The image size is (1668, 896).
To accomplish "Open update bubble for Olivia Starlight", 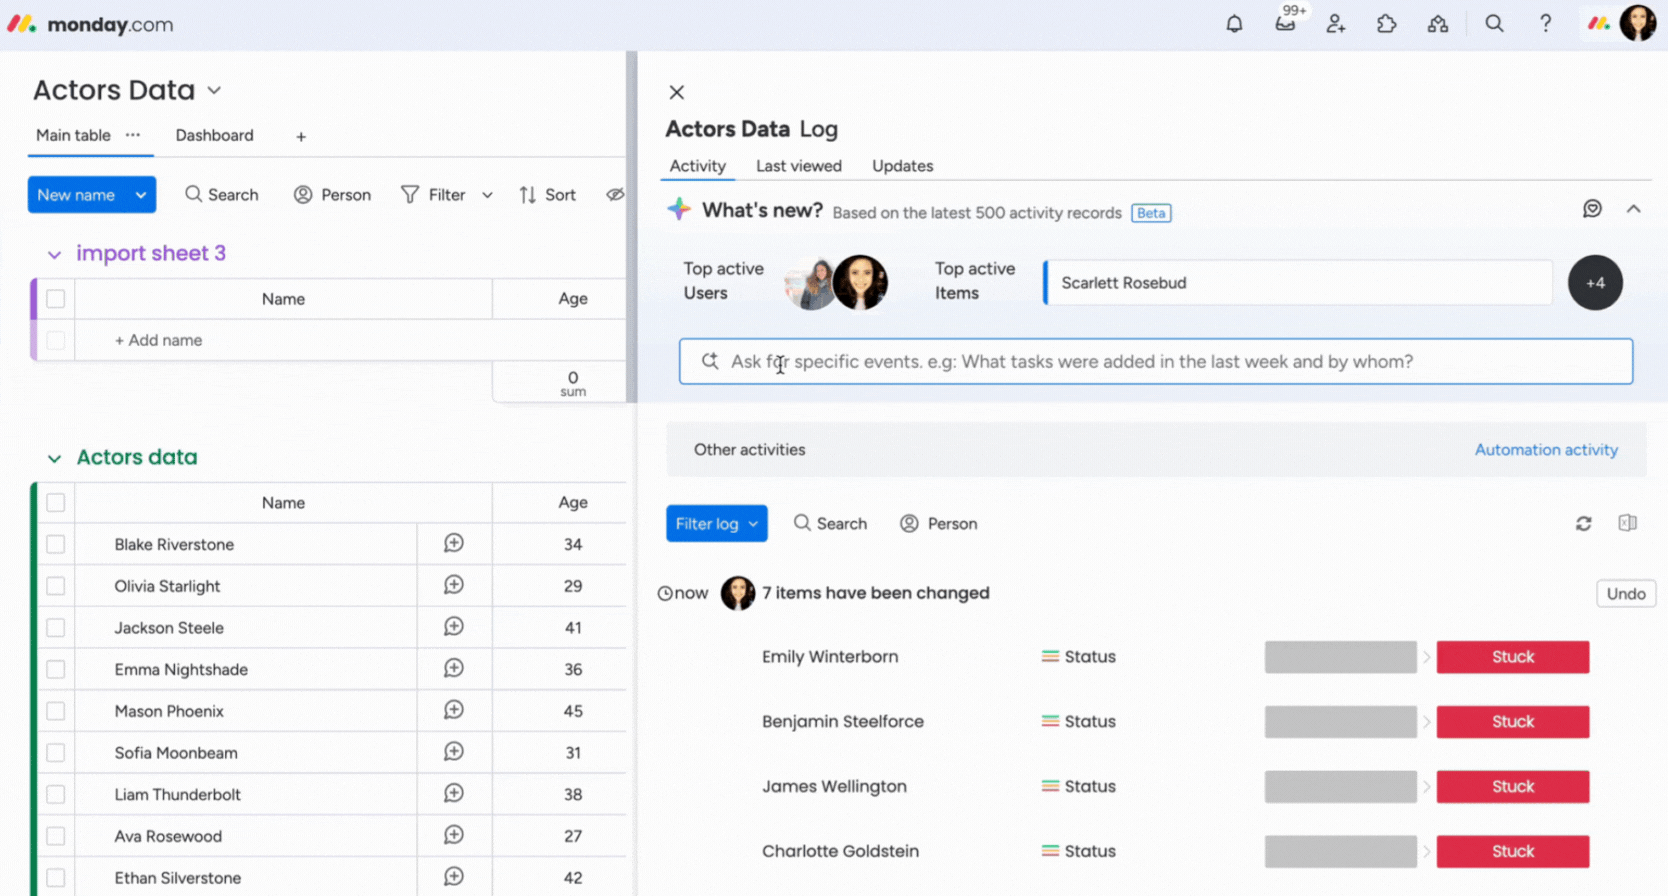I will (453, 585).
